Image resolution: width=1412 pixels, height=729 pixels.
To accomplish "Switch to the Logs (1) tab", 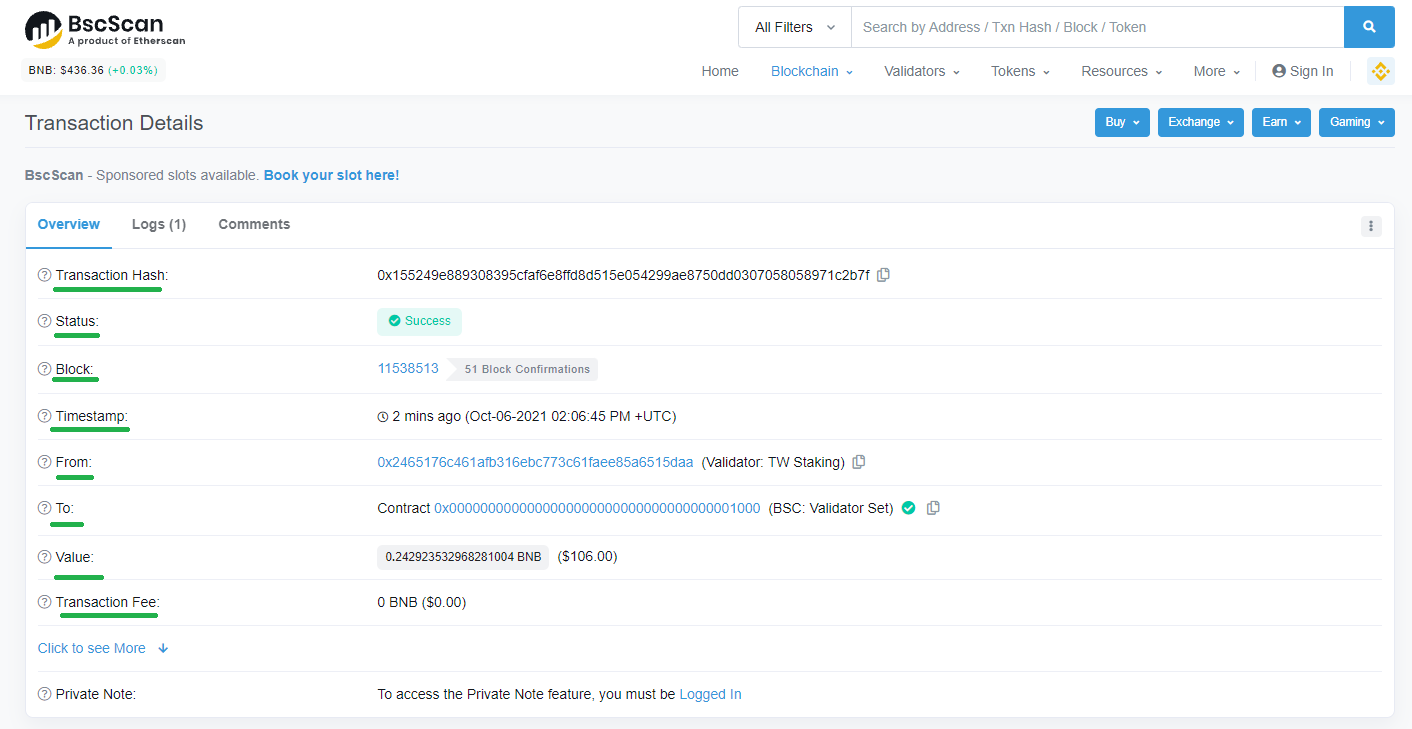I will (x=159, y=225).
